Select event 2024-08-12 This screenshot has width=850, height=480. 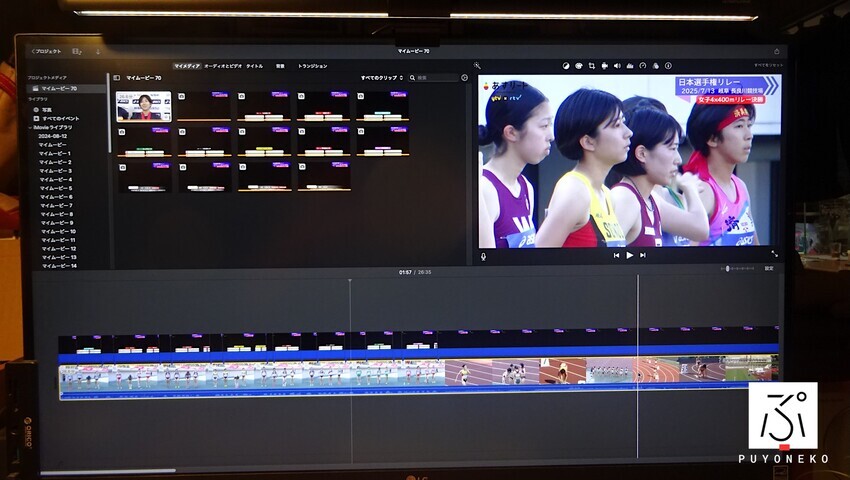point(53,136)
